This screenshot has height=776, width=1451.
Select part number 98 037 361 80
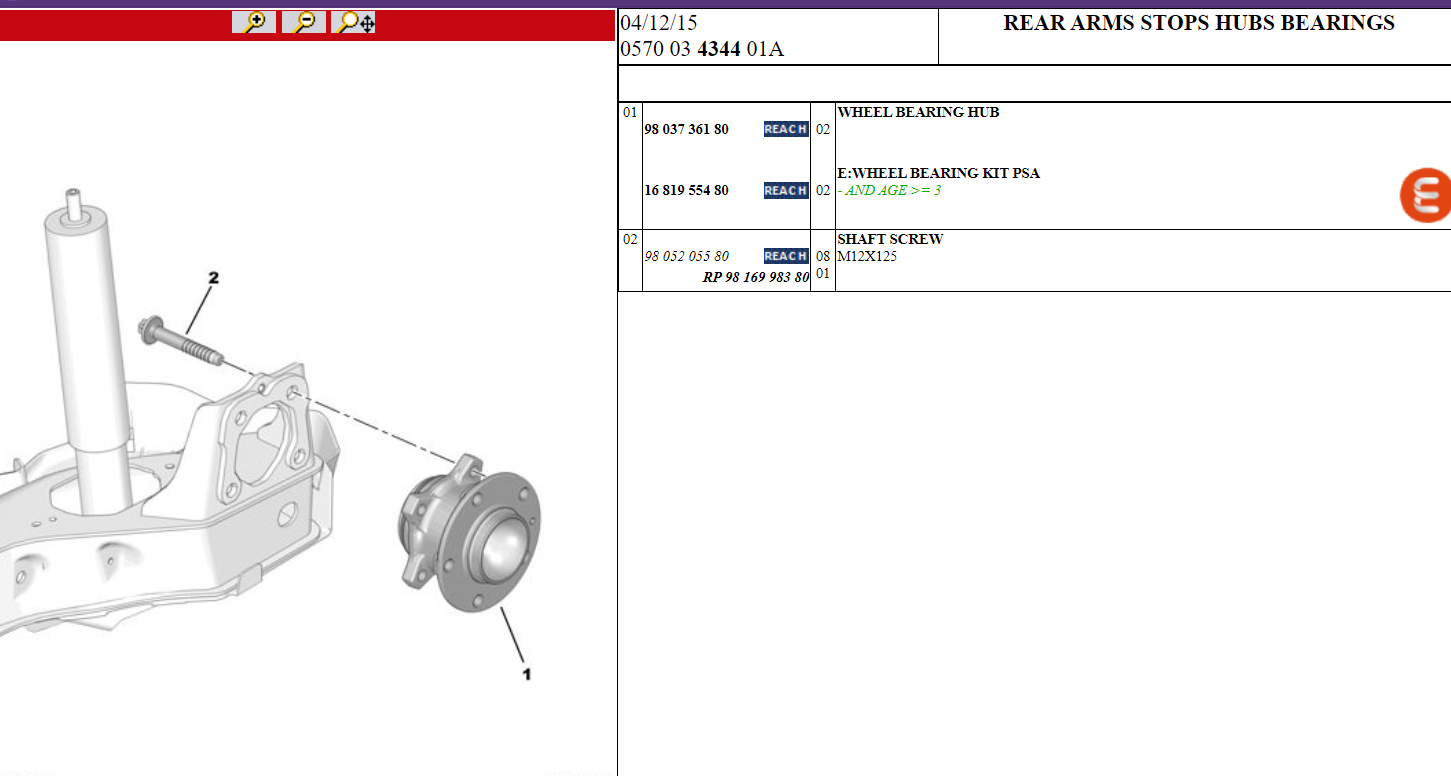click(686, 129)
